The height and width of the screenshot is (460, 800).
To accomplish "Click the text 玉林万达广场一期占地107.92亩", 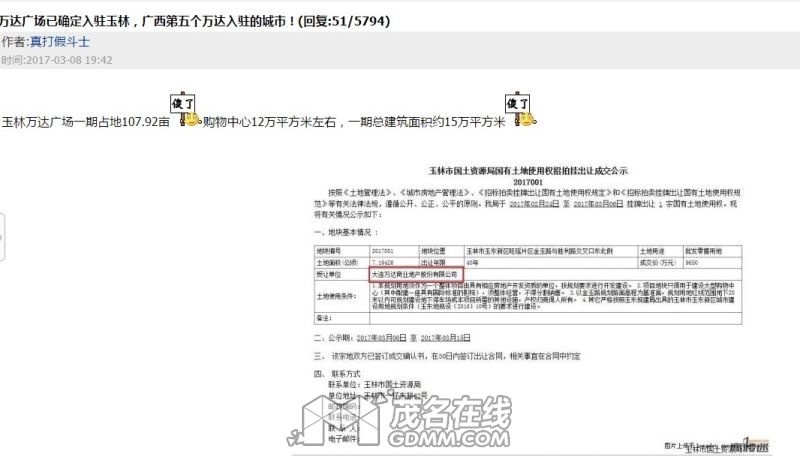I will point(86,122).
